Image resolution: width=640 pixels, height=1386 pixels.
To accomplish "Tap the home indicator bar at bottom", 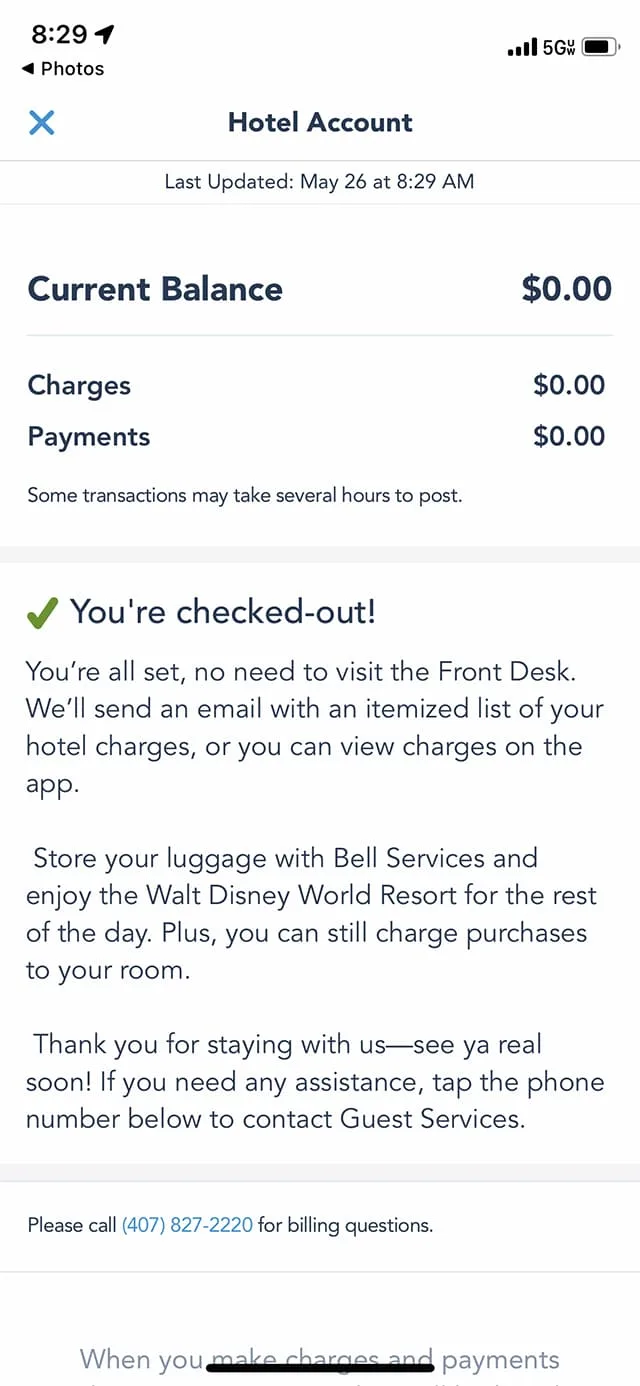I will pos(320,1366).
